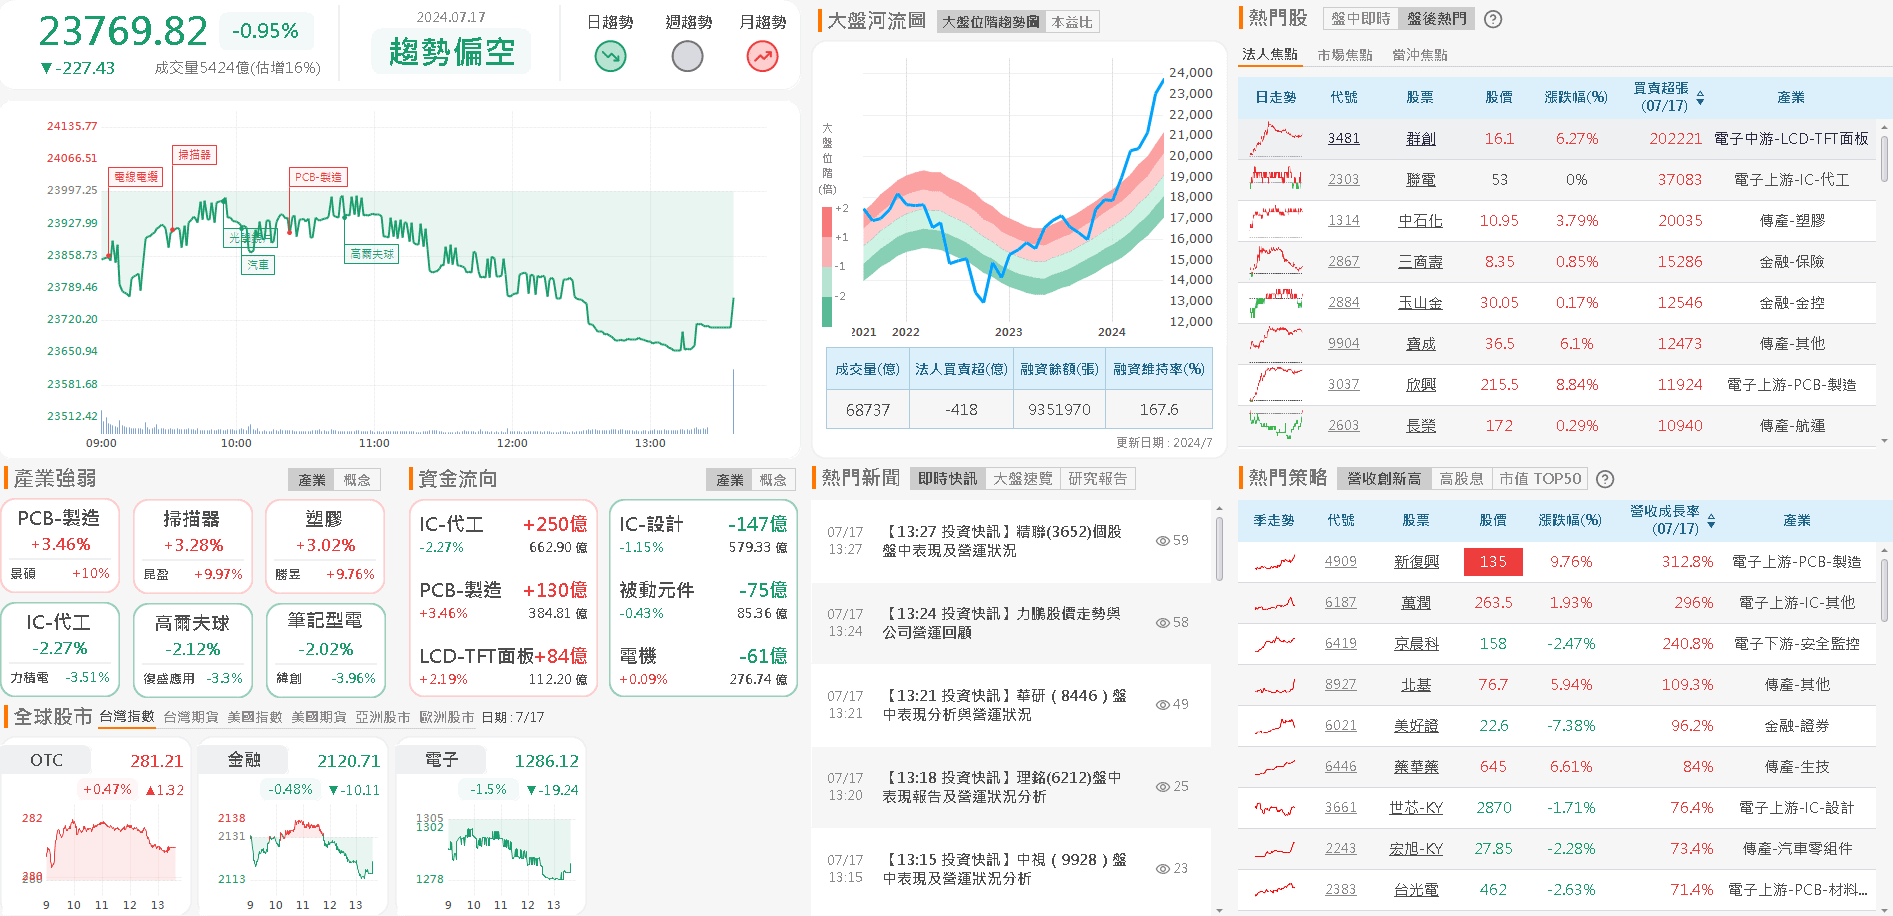Open stock code 2884 link
The width and height of the screenshot is (1893, 916).
1344,303
